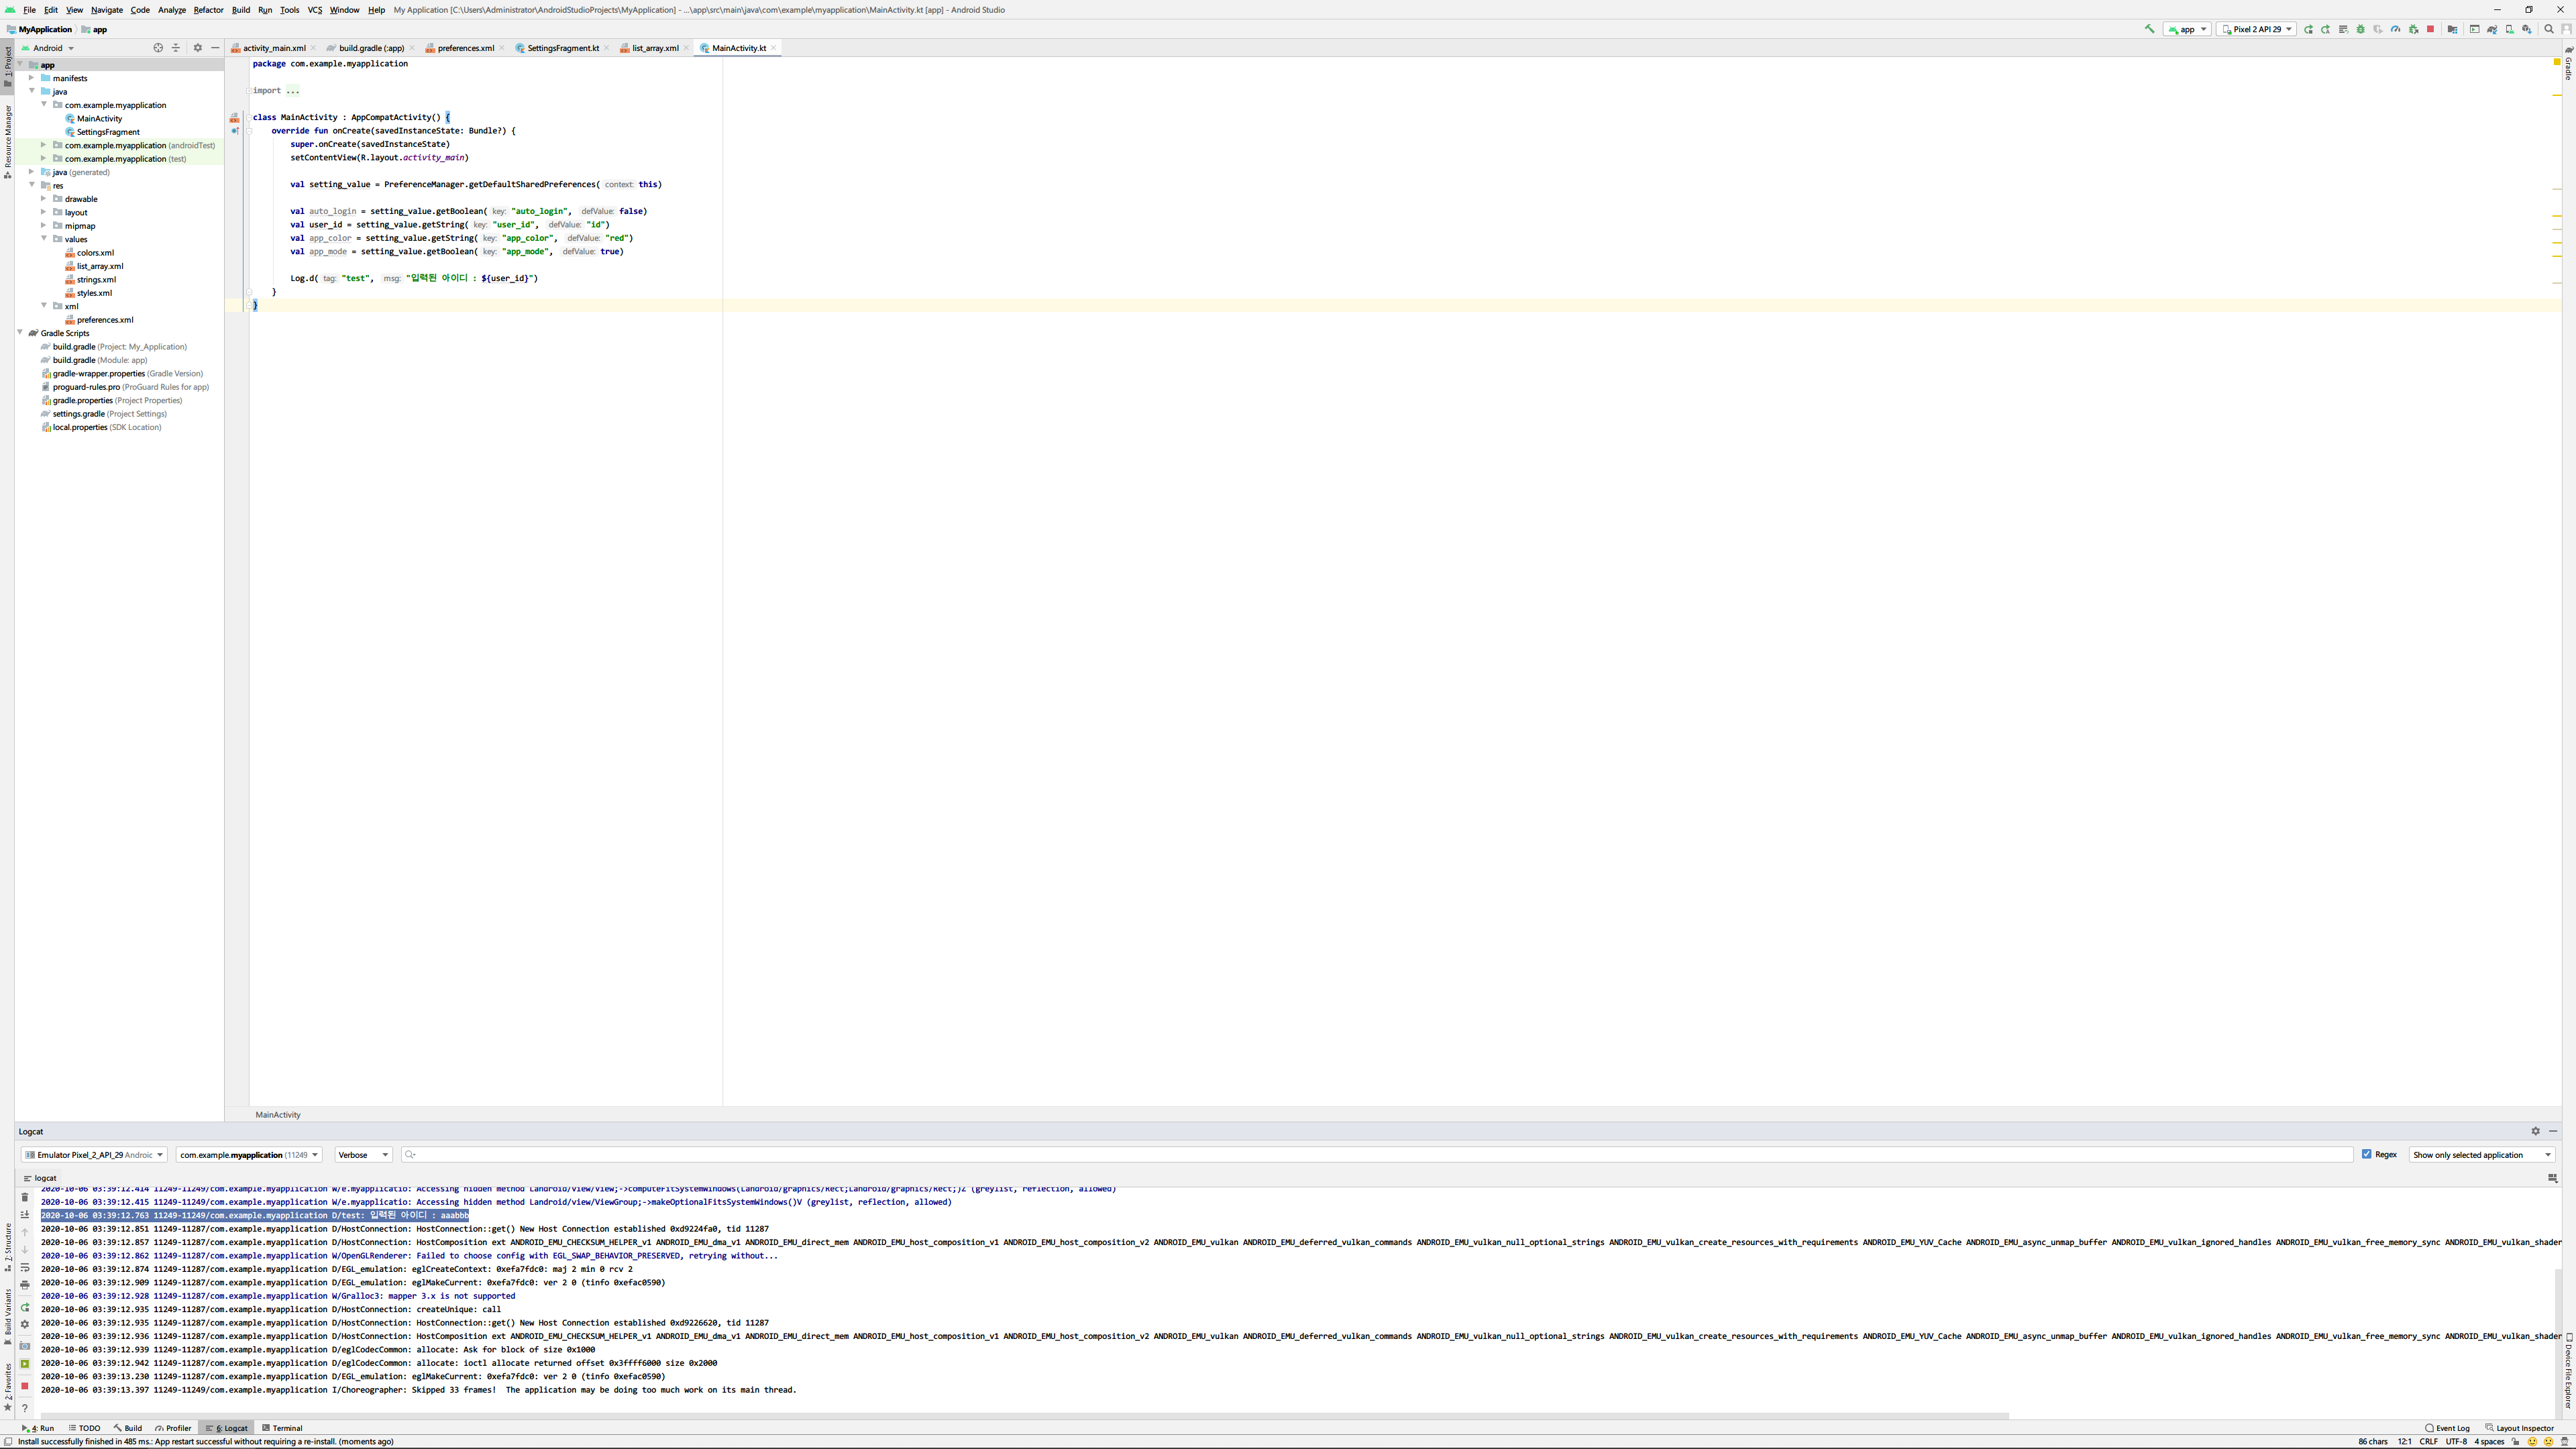This screenshot has width=2576, height=1449.
Task: Click the Profile app gauge icon
Action: coord(2395,30)
